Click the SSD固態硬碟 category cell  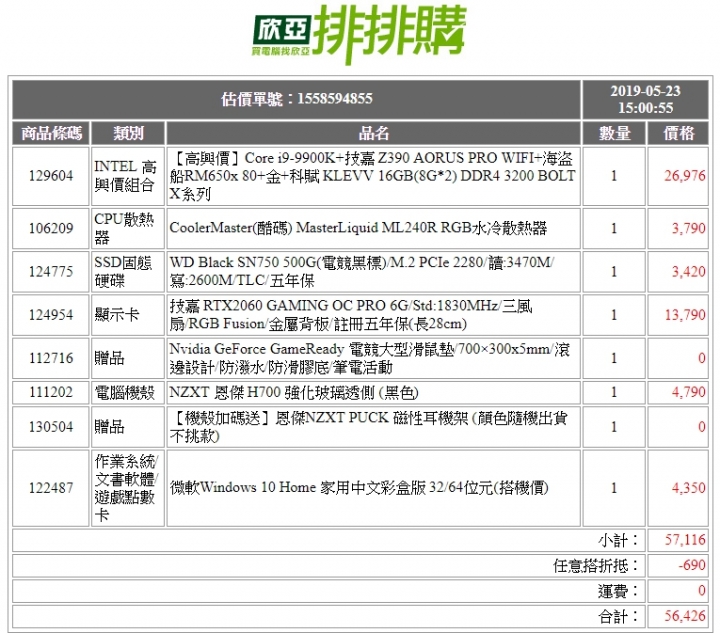128,272
